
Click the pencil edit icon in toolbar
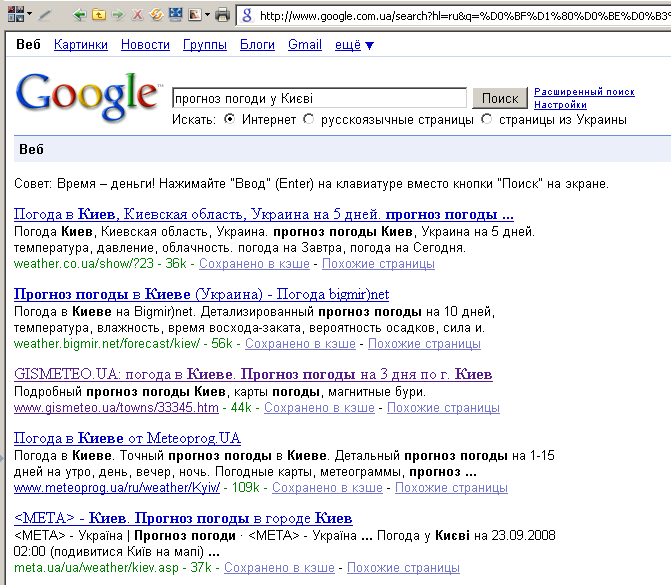tap(45, 15)
